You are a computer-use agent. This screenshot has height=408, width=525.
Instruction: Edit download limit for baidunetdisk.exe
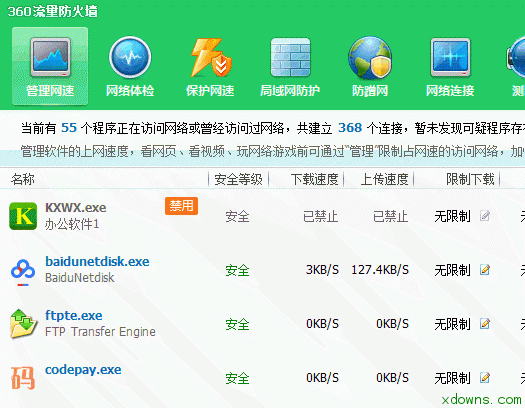point(485,269)
